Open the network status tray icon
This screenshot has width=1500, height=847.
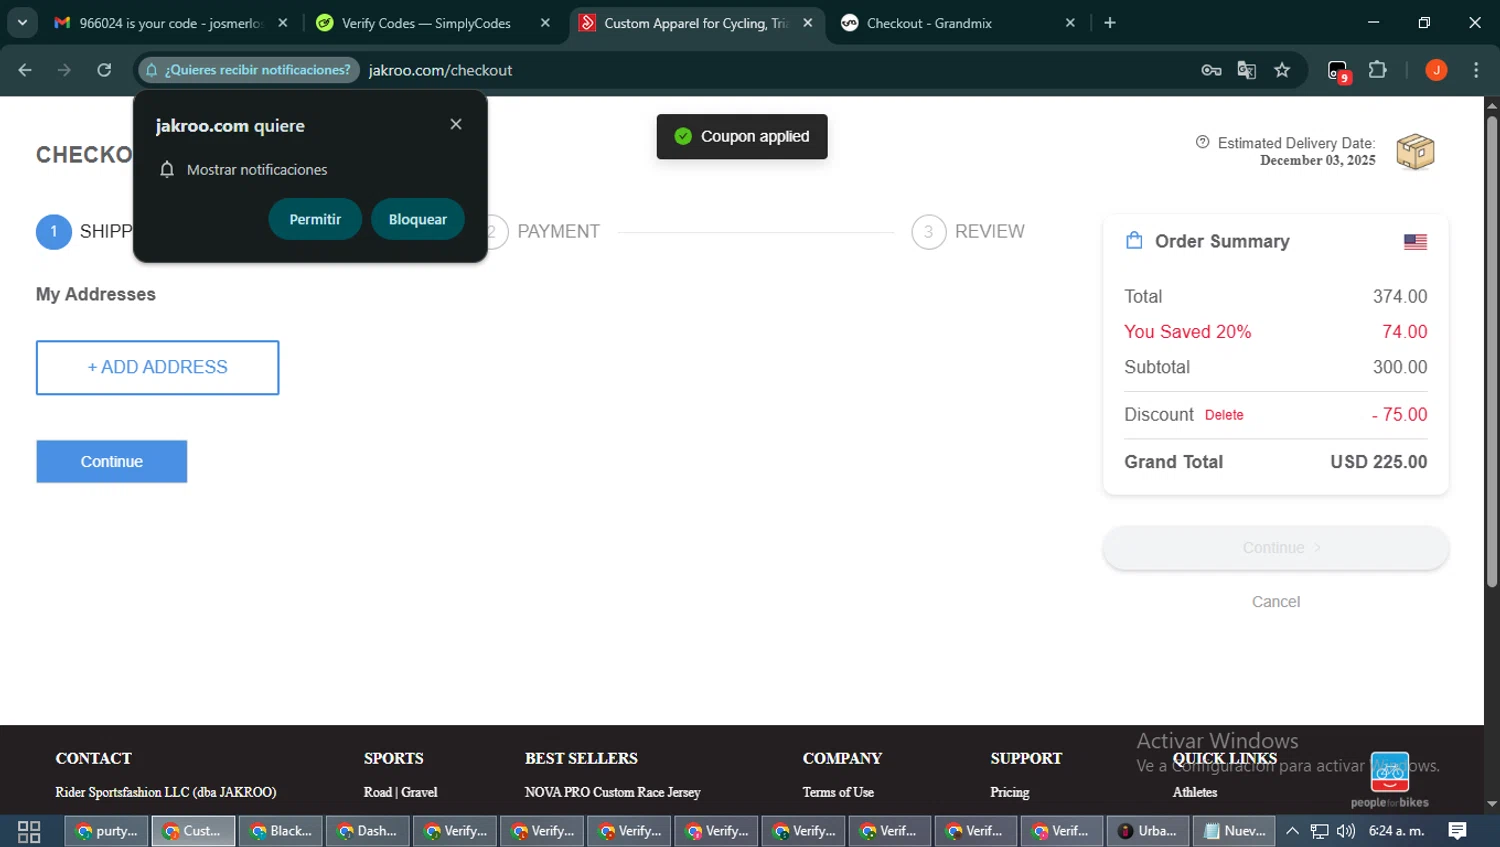click(1320, 831)
